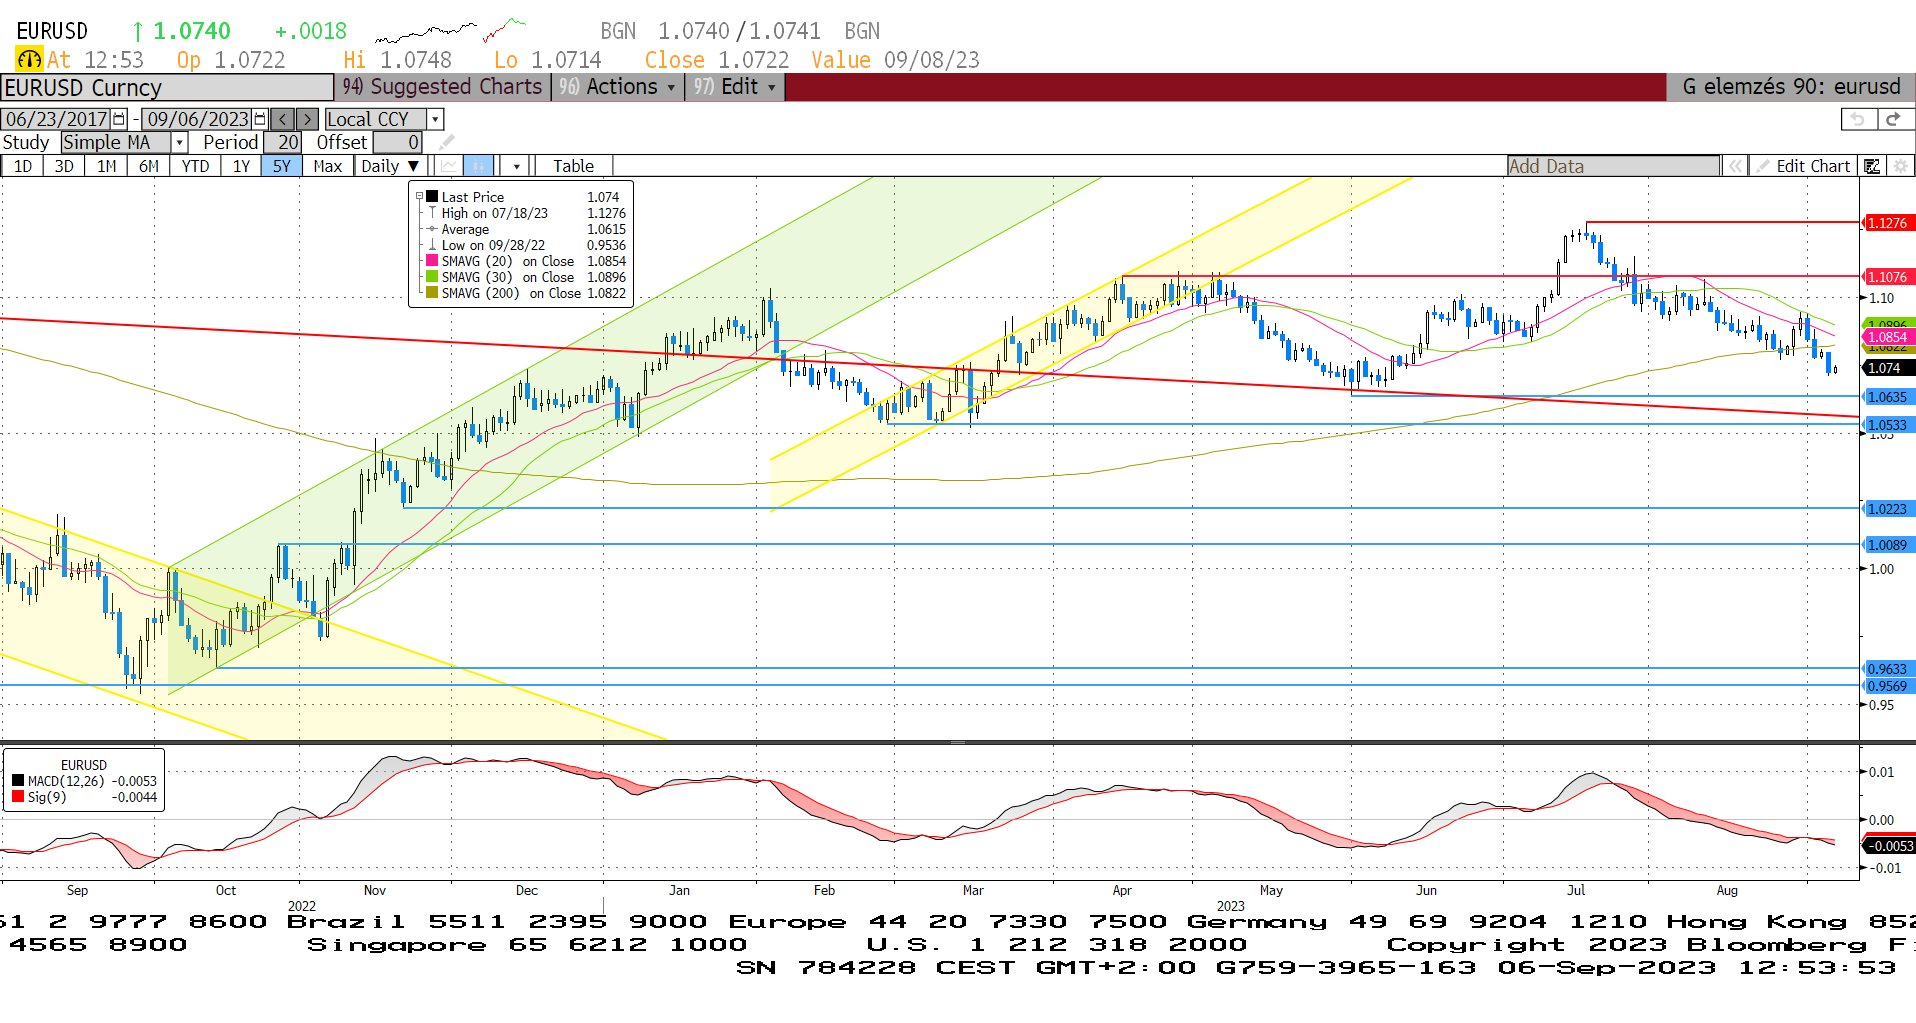The width and height of the screenshot is (1916, 1023).
Task: Open the end date calendar picker
Action: click(260, 119)
